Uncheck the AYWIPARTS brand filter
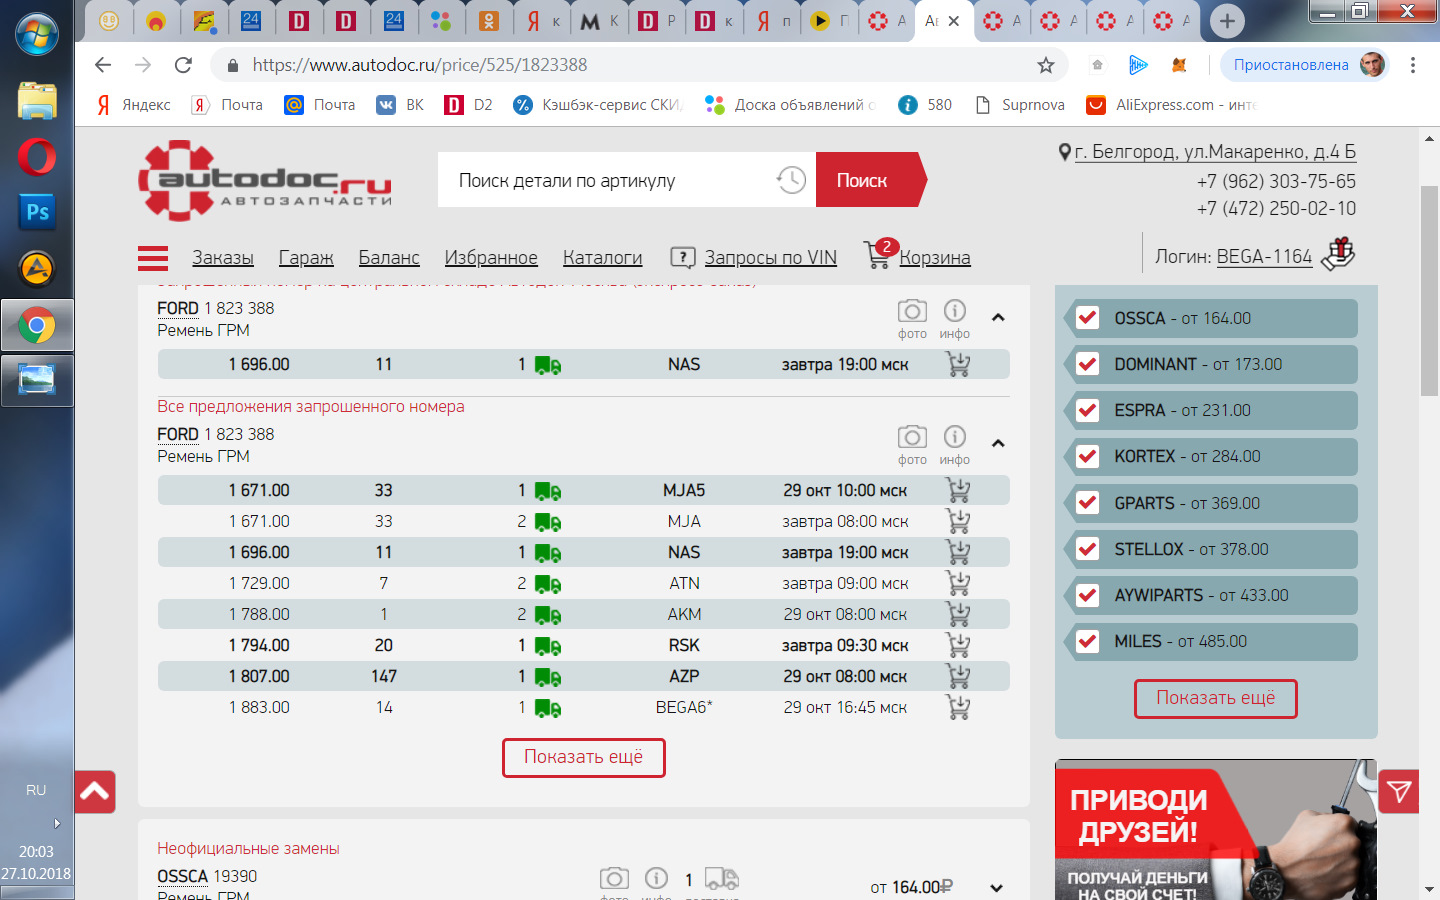 pyautogui.click(x=1088, y=595)
